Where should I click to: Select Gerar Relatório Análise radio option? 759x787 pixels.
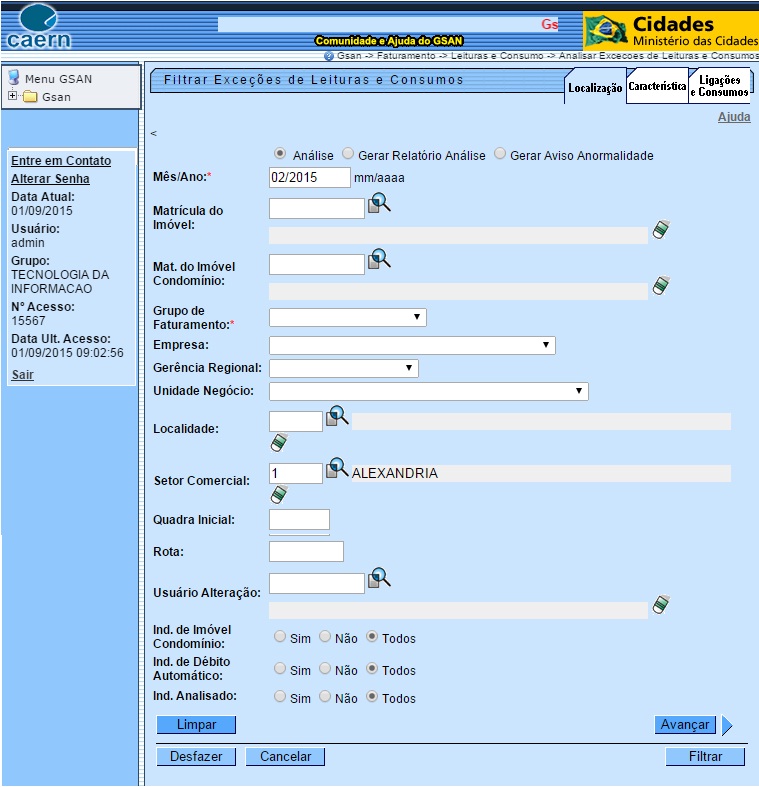point(348,154)
